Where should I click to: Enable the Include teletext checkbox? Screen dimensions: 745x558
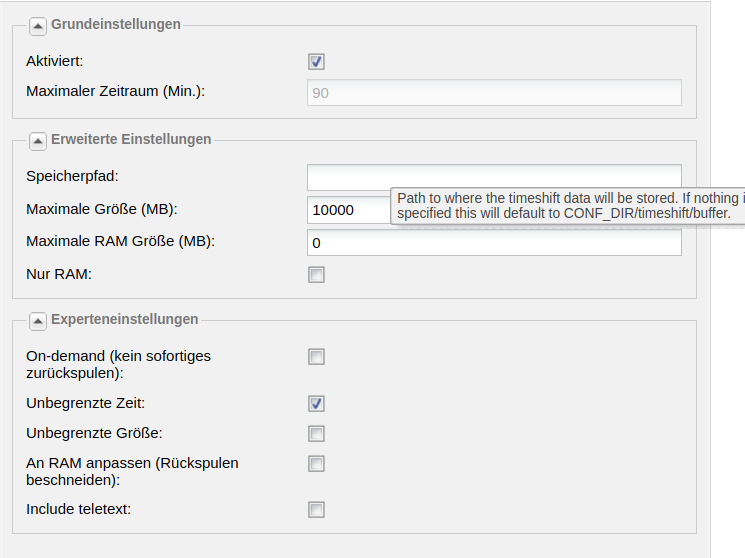[x=316, y=510]
